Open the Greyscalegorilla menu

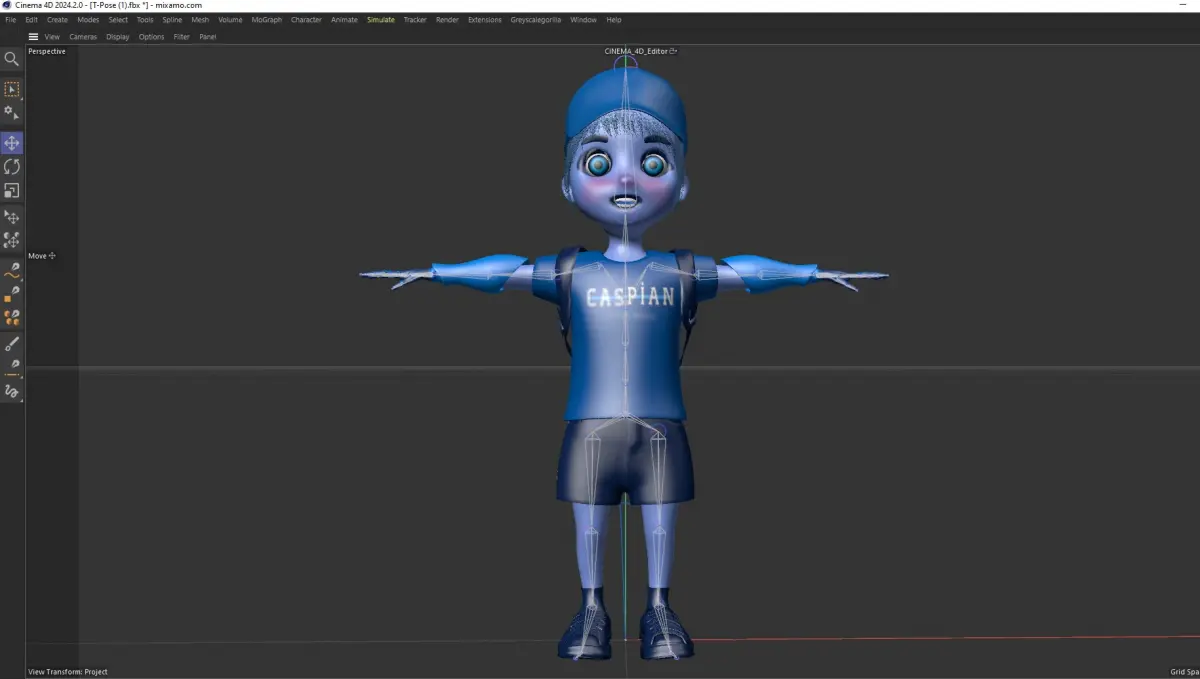tap(536, 20)
